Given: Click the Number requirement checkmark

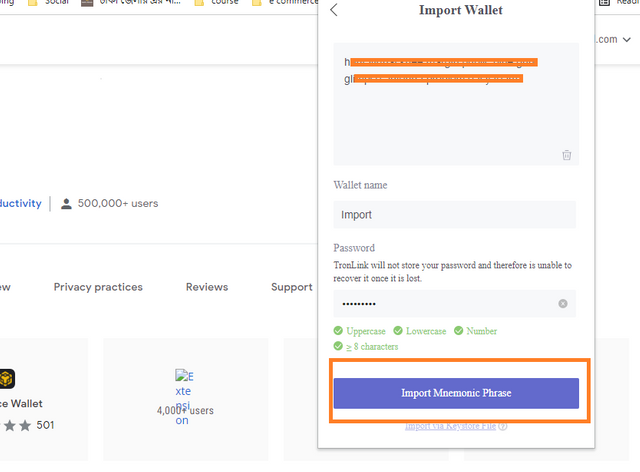Looking at the screenshot, I should [459, 331].
